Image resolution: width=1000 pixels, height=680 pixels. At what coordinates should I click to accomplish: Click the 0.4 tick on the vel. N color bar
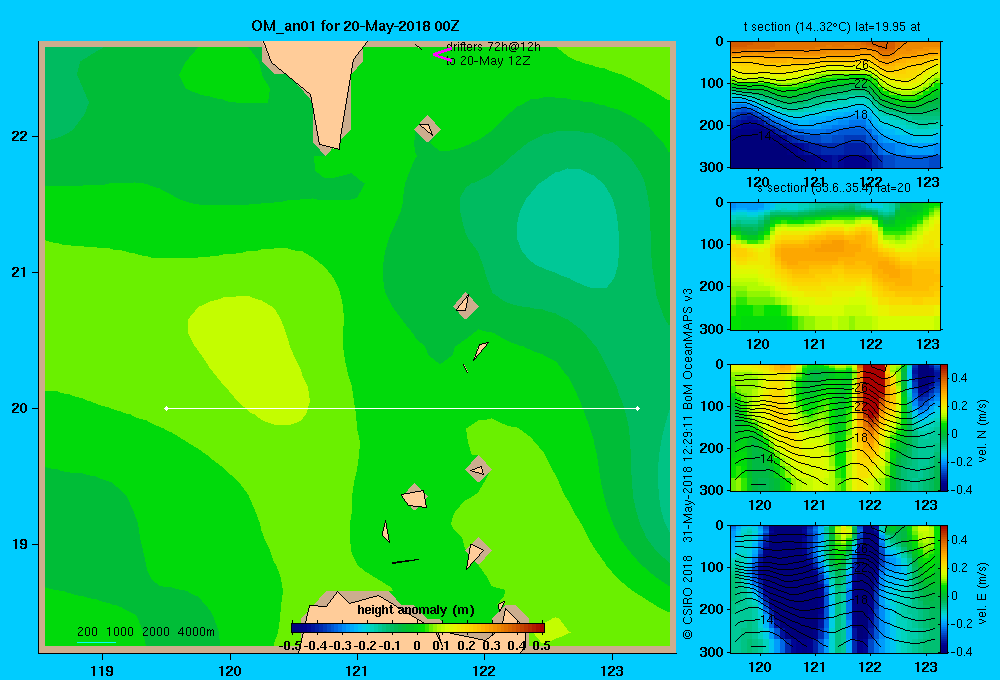[959, 378]
